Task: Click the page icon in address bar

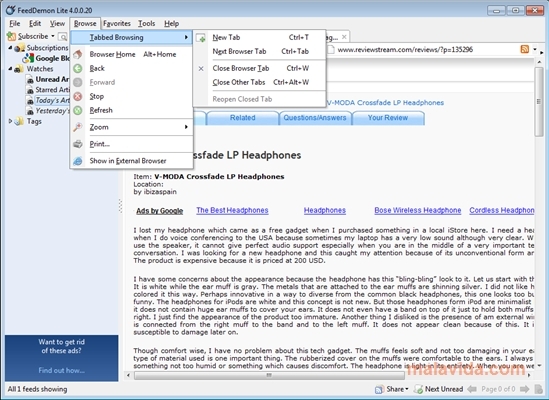Action: coord(331,49)
